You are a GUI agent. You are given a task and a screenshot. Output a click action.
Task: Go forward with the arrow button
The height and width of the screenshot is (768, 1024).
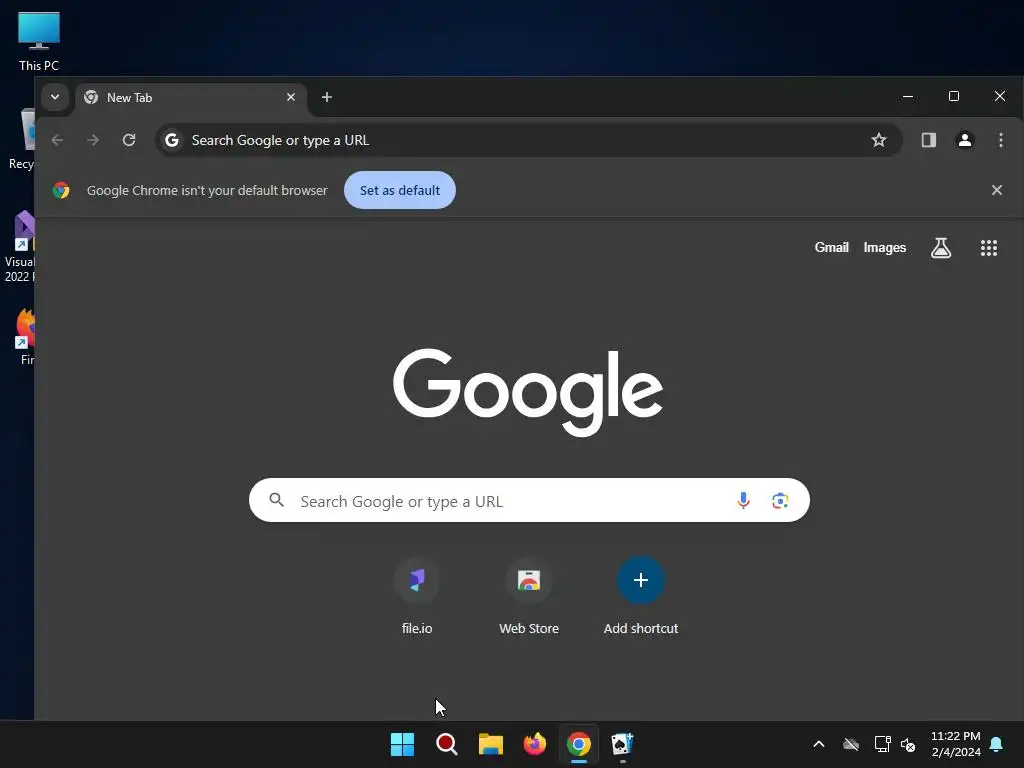click(93, 140)
